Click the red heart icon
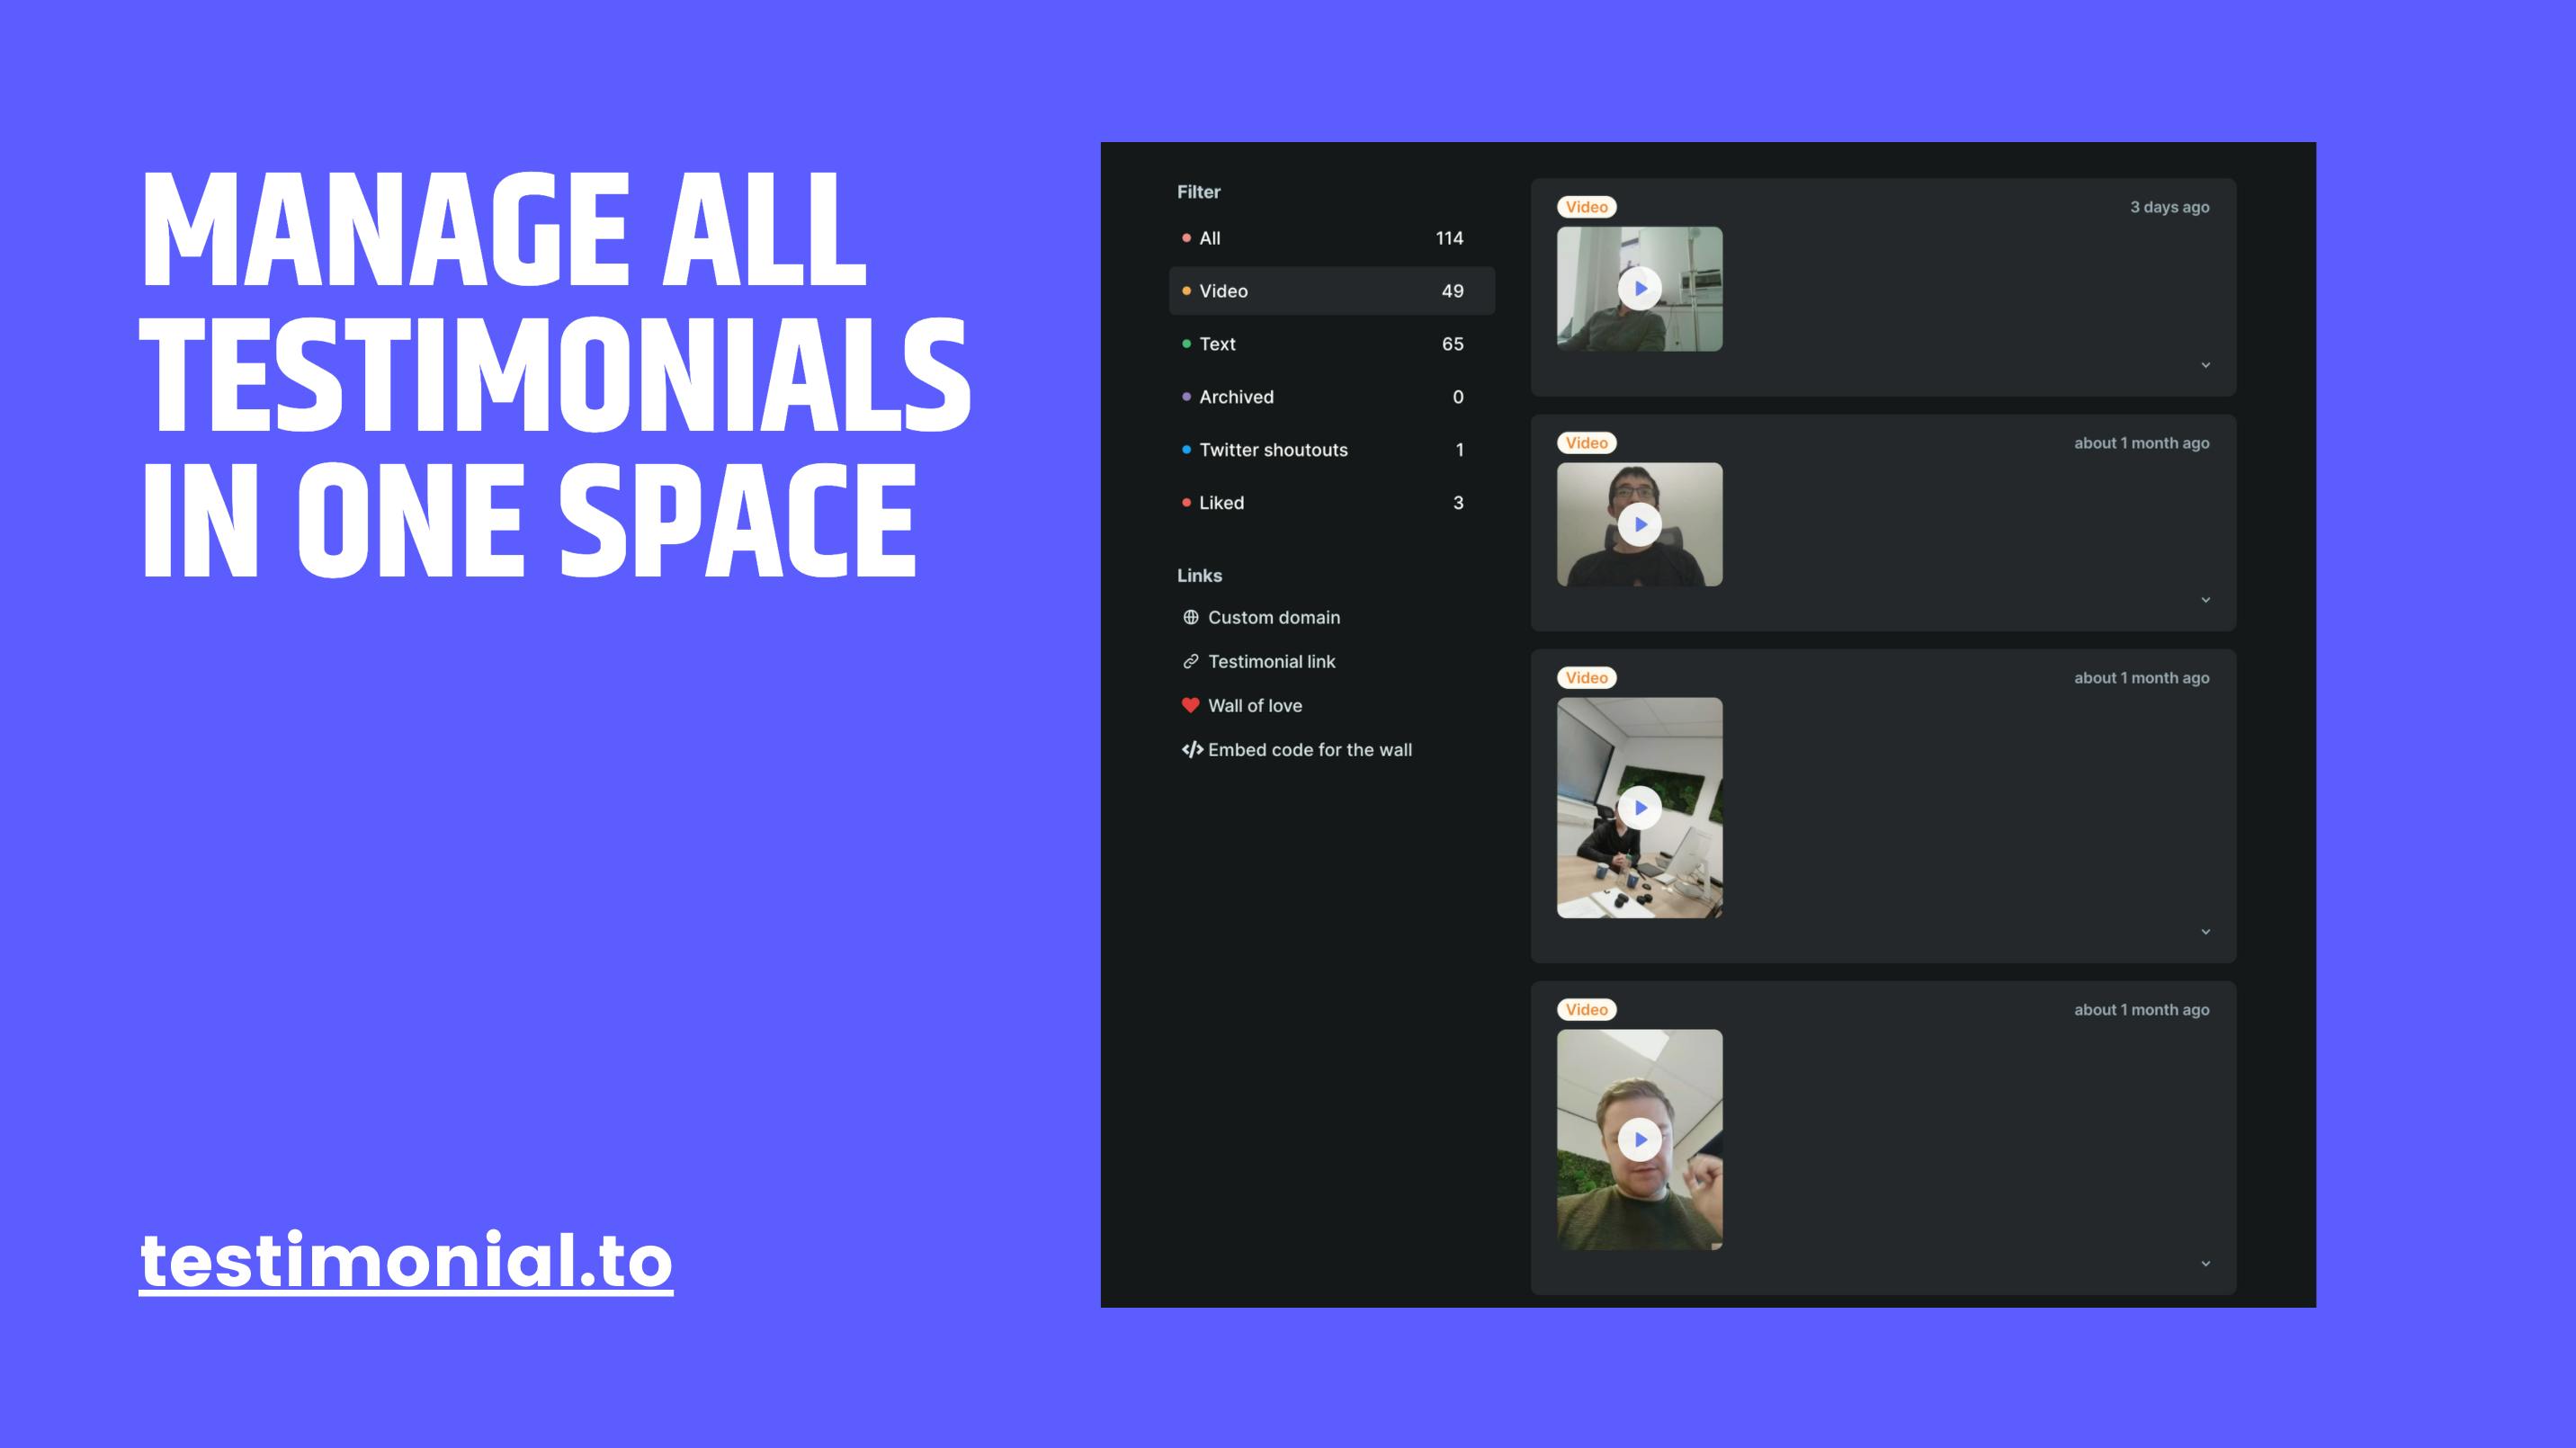 pos(1190,705)
